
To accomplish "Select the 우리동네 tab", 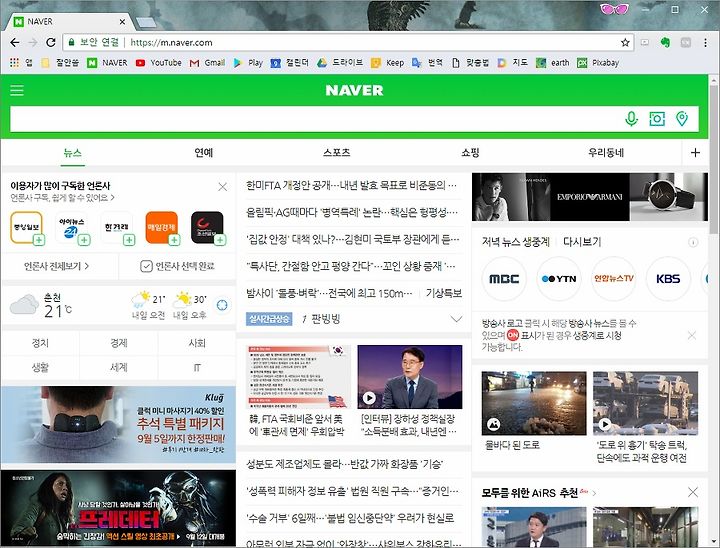I will pos(606,153).
